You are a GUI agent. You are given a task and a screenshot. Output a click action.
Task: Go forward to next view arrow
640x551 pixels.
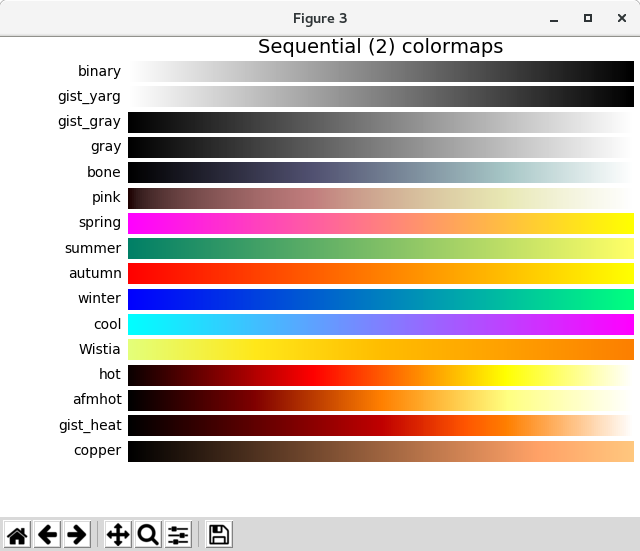tap(77, 534)
